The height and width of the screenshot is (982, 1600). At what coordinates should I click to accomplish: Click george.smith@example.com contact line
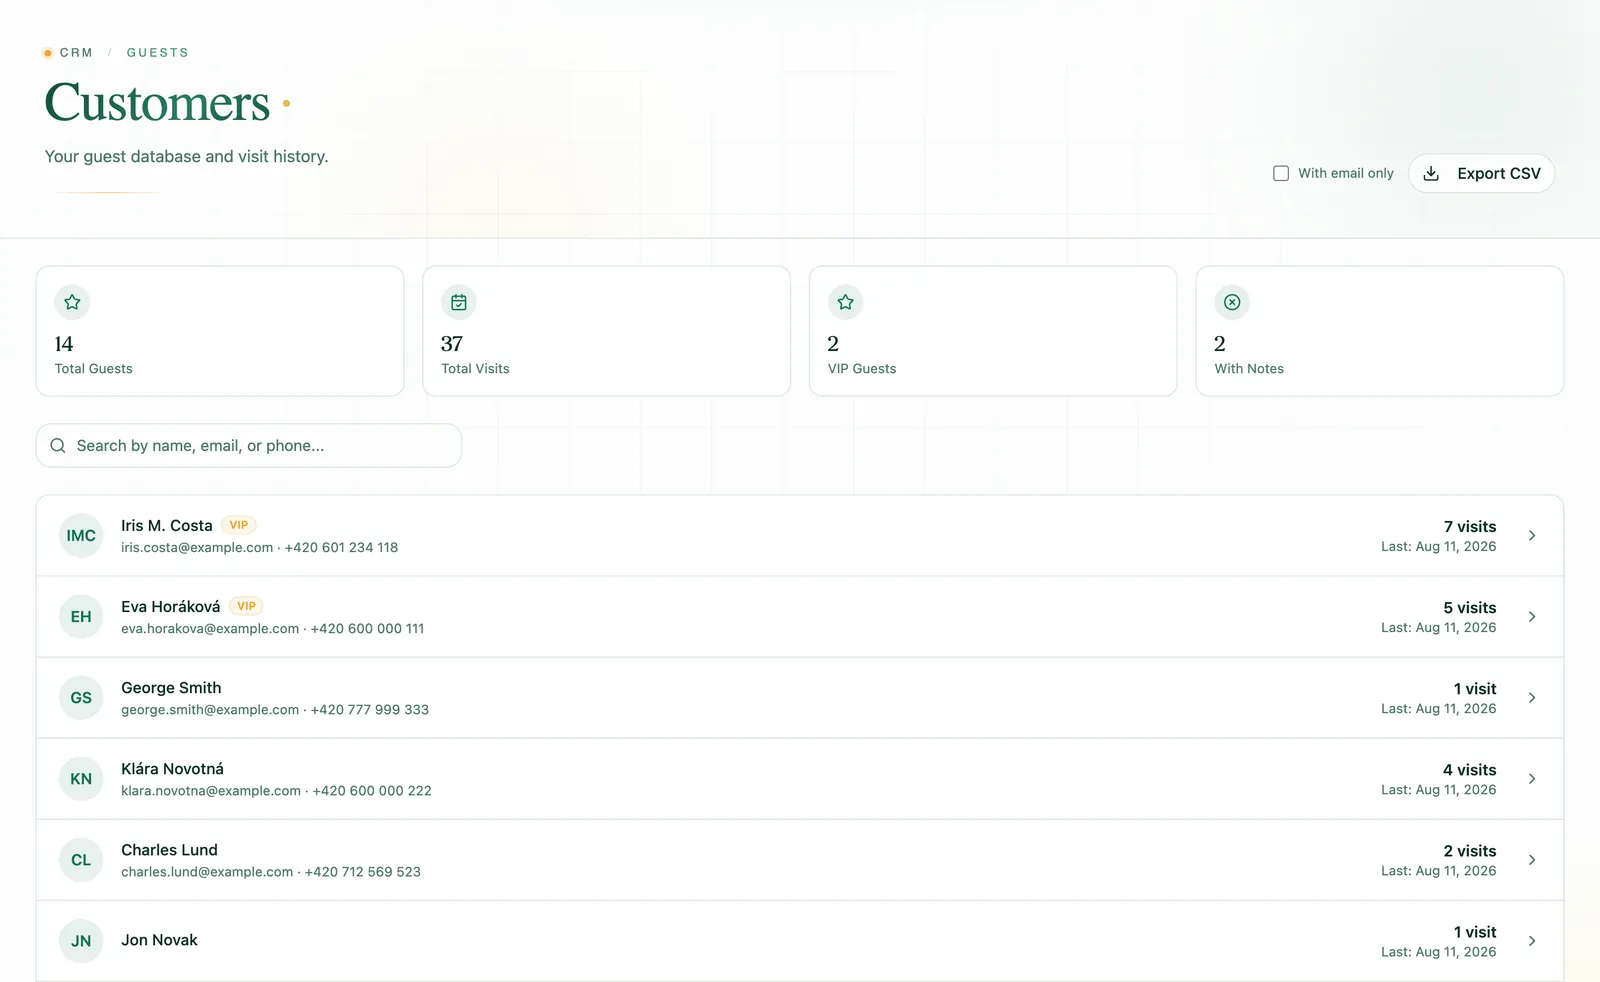pos(275,710)
